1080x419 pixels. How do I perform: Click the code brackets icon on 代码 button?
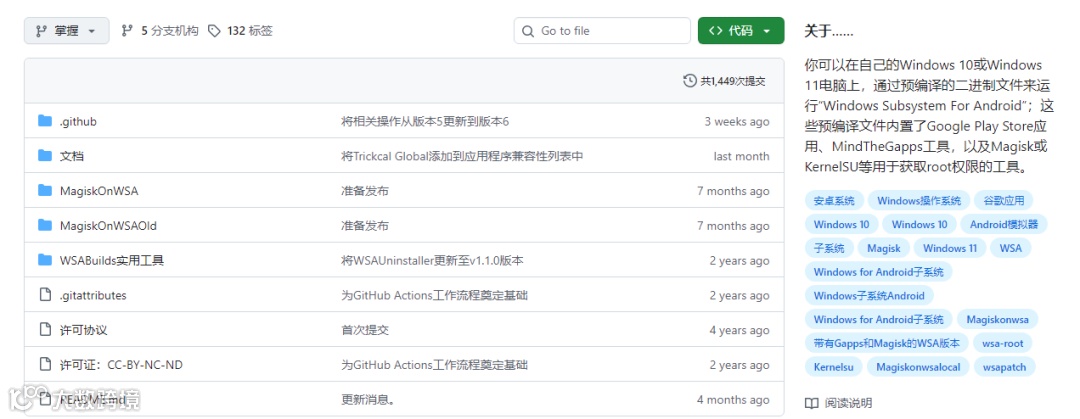(x=716, y=31)
